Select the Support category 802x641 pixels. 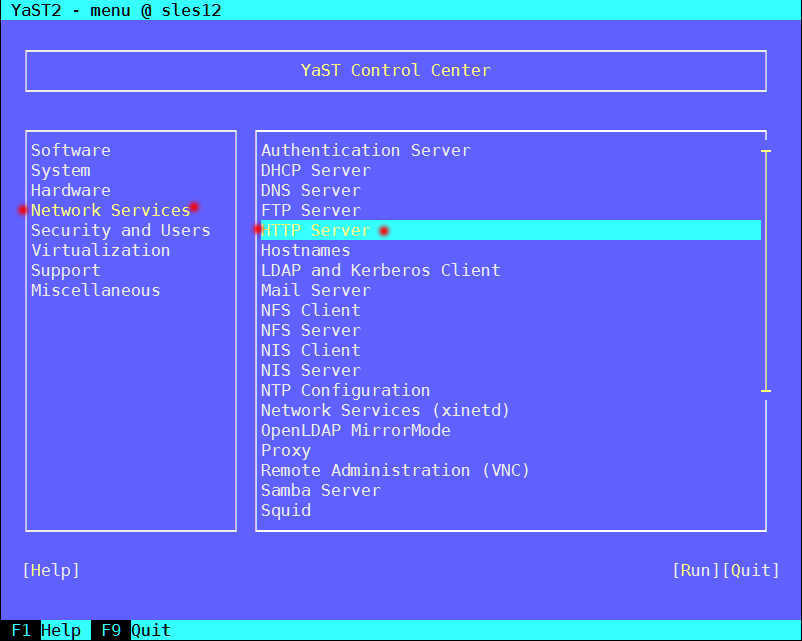tap(65, 270)
